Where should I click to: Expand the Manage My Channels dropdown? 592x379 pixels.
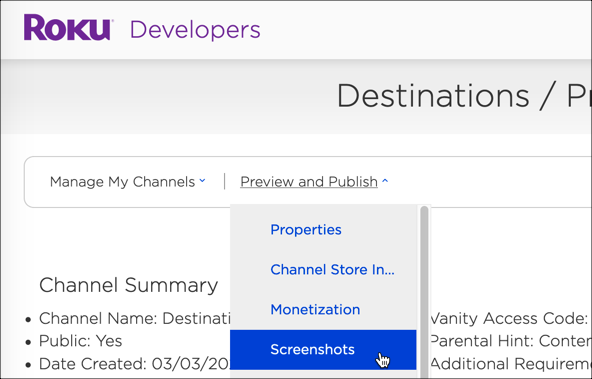[128, 182]
